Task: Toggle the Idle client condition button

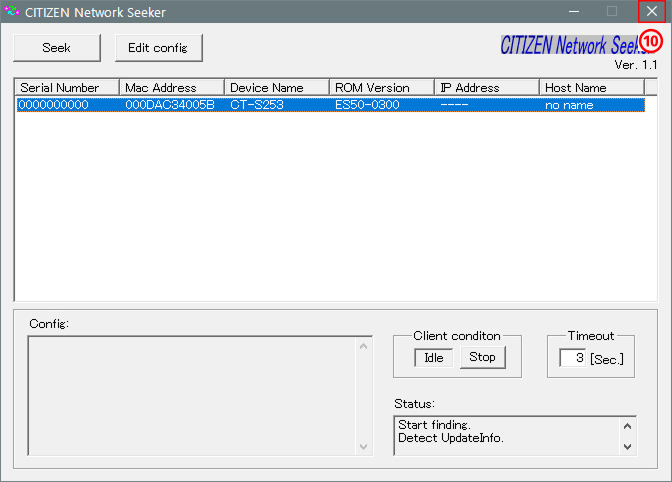Action: [x=433, y=358]
